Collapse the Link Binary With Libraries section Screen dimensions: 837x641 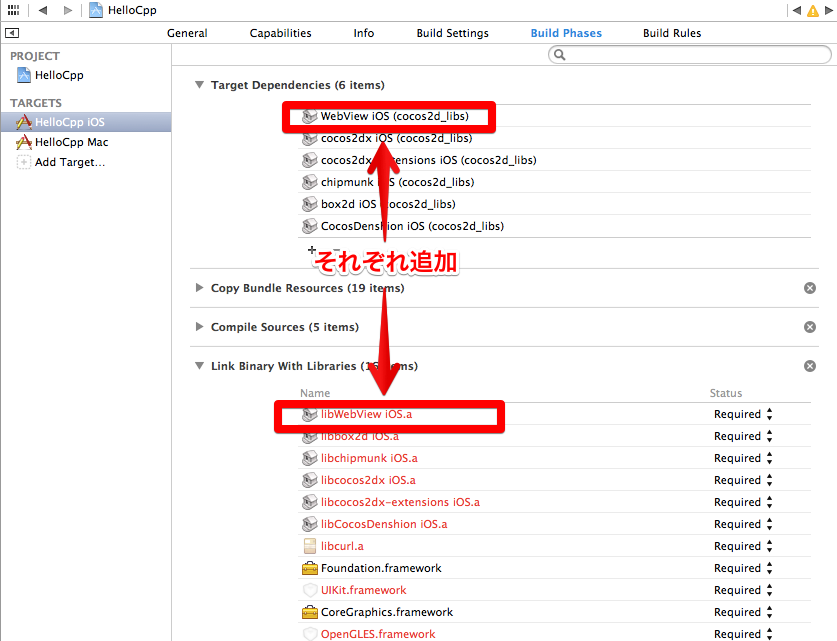[199, 366]
